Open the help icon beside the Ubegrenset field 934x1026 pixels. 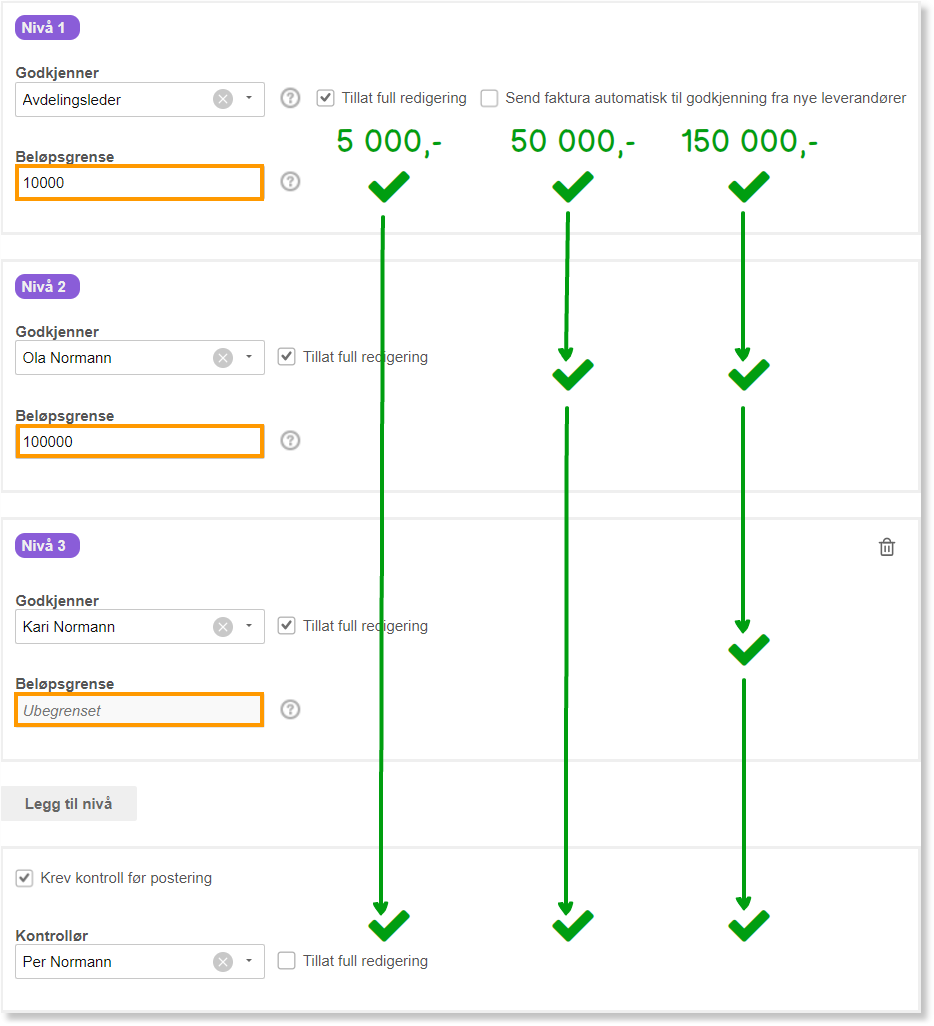[290, 709]
